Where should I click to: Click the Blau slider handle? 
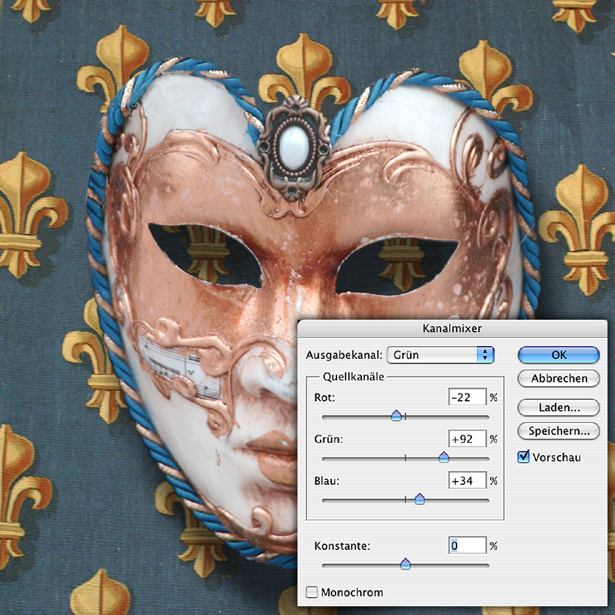(419, 498)
